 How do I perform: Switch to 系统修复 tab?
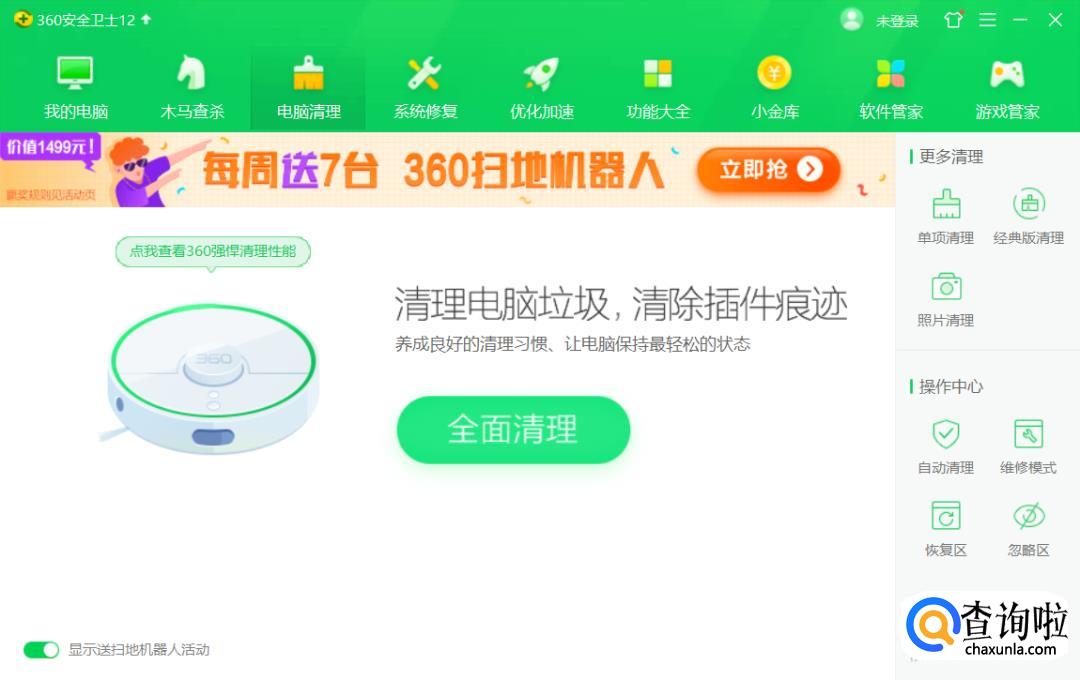pyautogui.click(x=425, y=87)
